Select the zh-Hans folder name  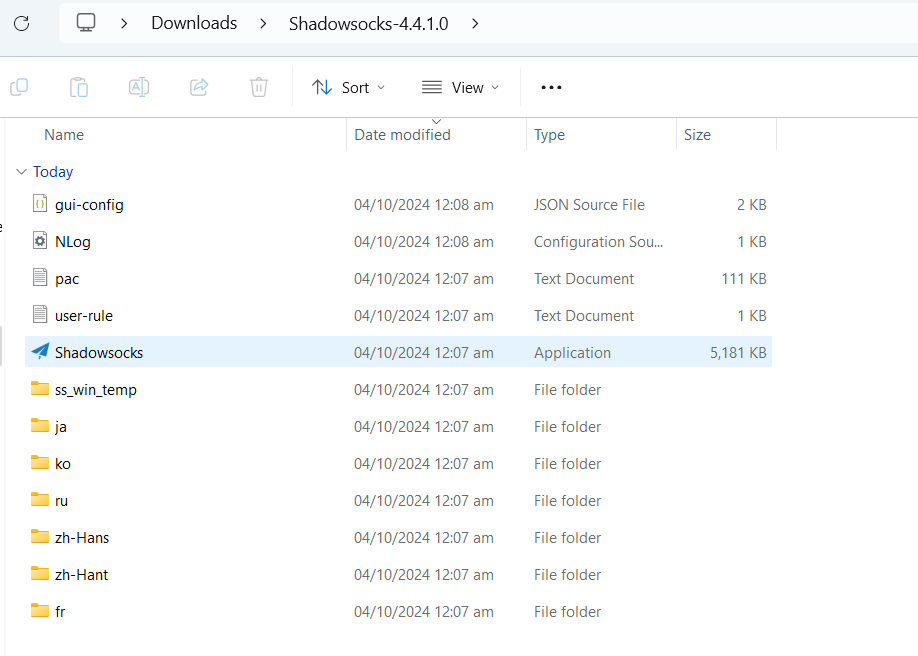(x=82, y=537)
